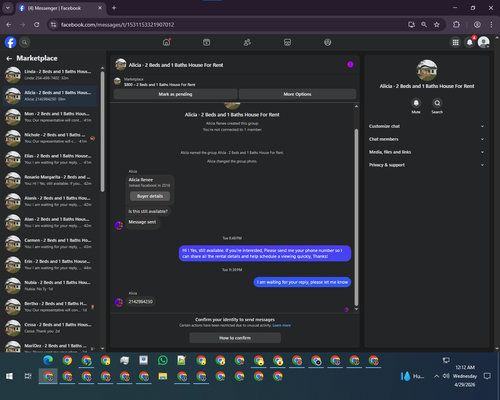Open the Windows notification center icon
Screen dimensions: 500x400
click(x=487, y=376)
